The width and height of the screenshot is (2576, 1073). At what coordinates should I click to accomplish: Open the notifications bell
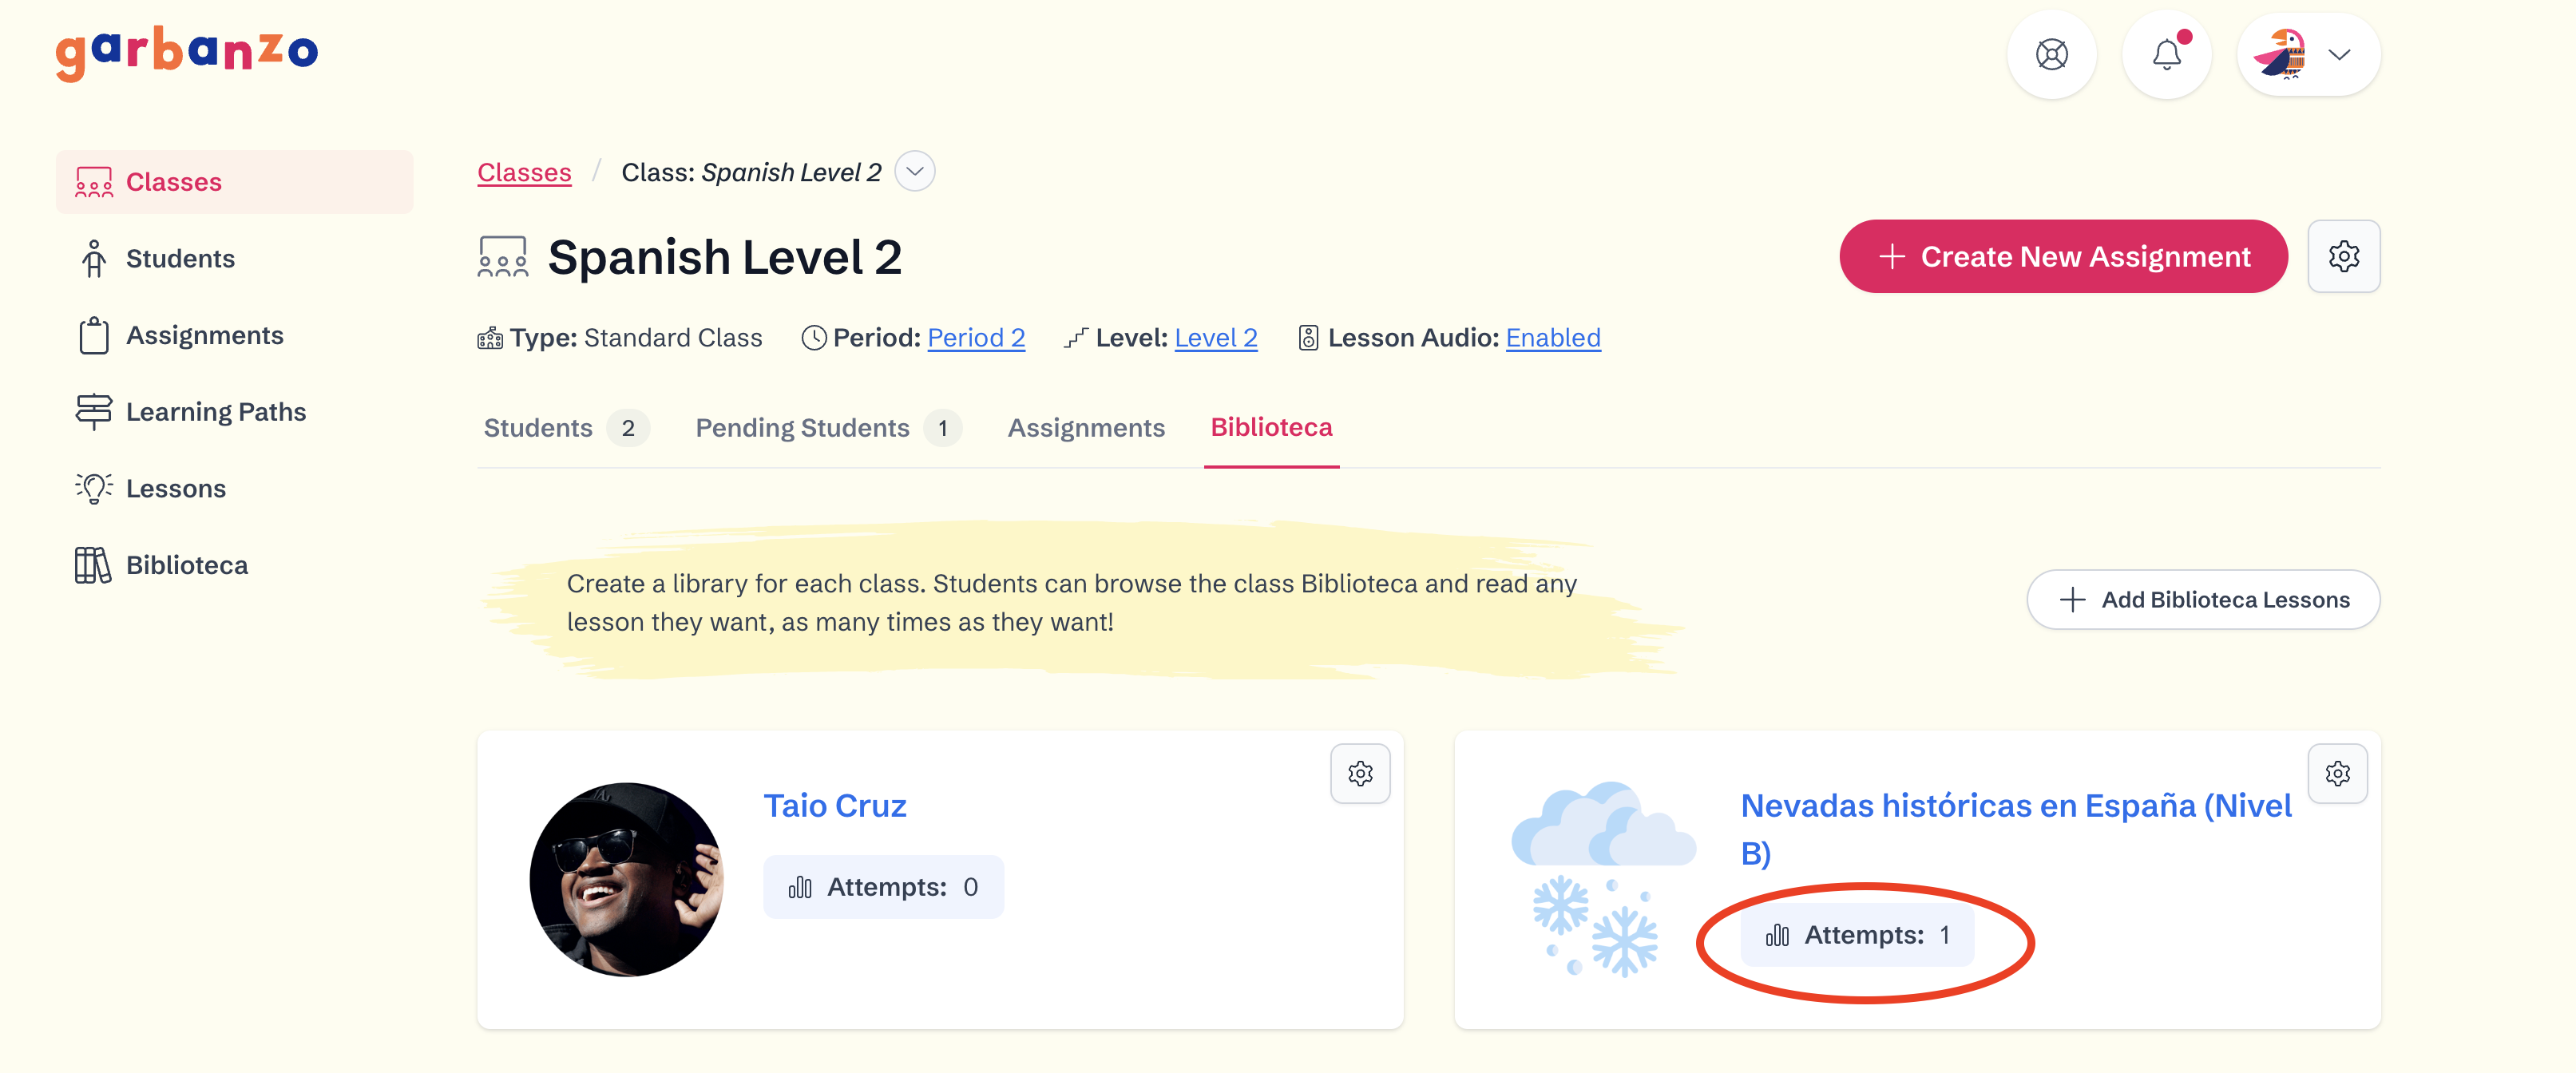2166,55
